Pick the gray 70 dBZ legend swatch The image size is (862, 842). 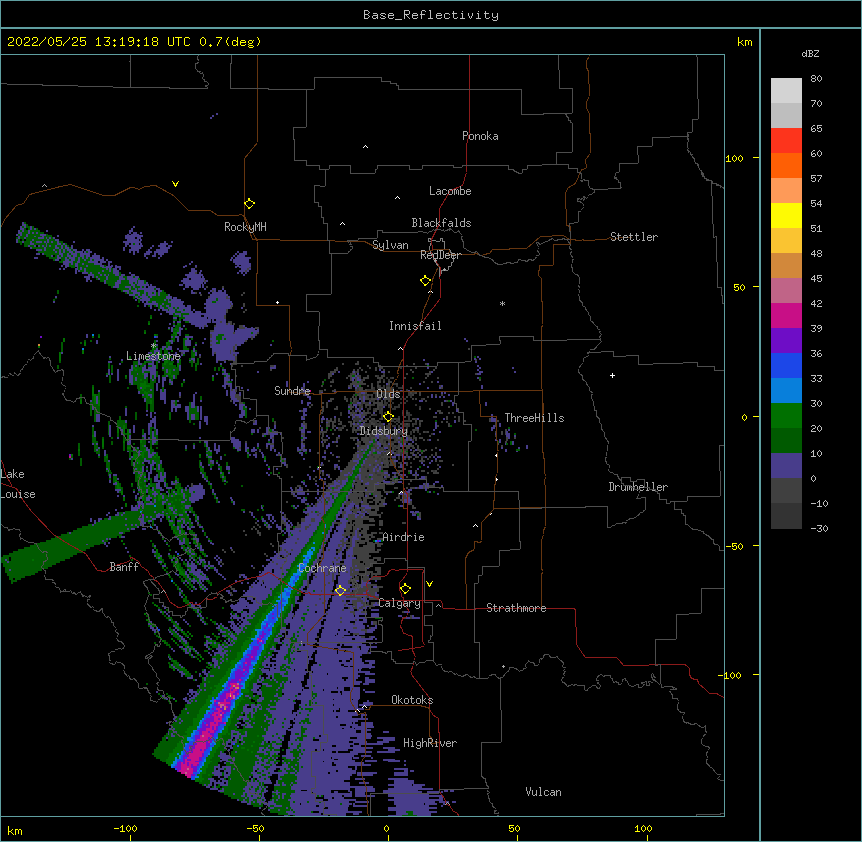(786, 115)
